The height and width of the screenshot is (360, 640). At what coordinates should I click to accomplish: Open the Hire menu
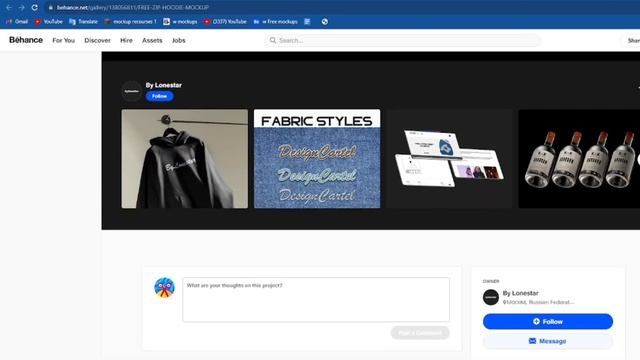[x=127, y=40]
